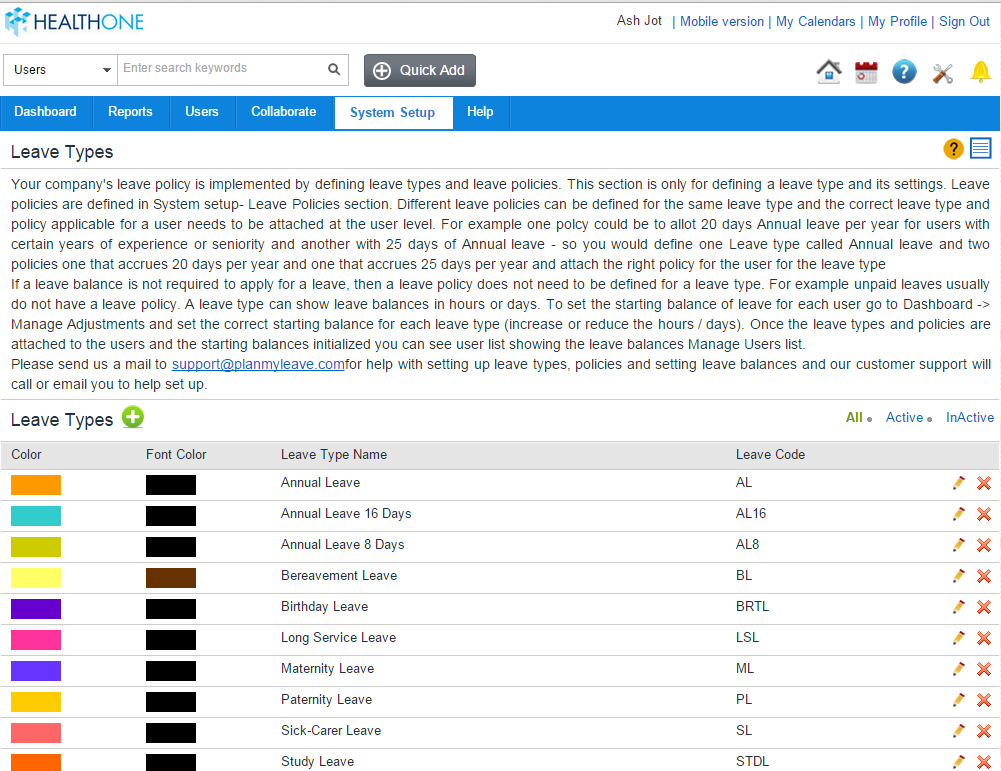Click the magnifier search icon
The image size is (1001, 771).
pos(334,70)
